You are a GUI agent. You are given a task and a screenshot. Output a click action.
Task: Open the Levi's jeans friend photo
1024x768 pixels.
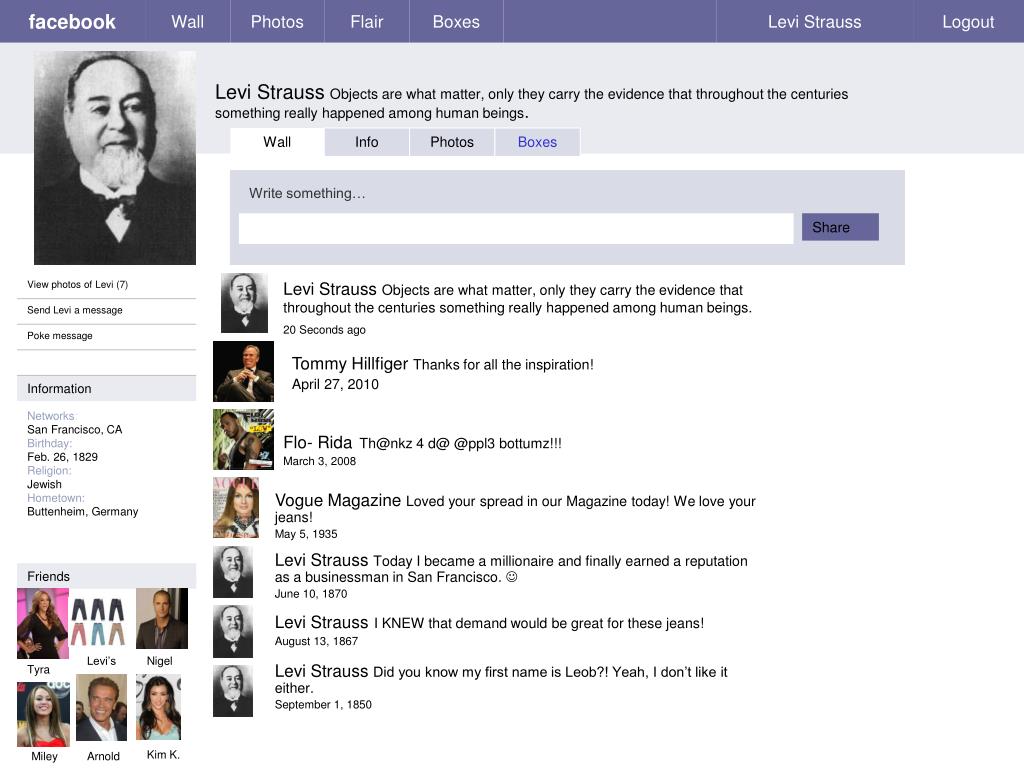[98, 622]
